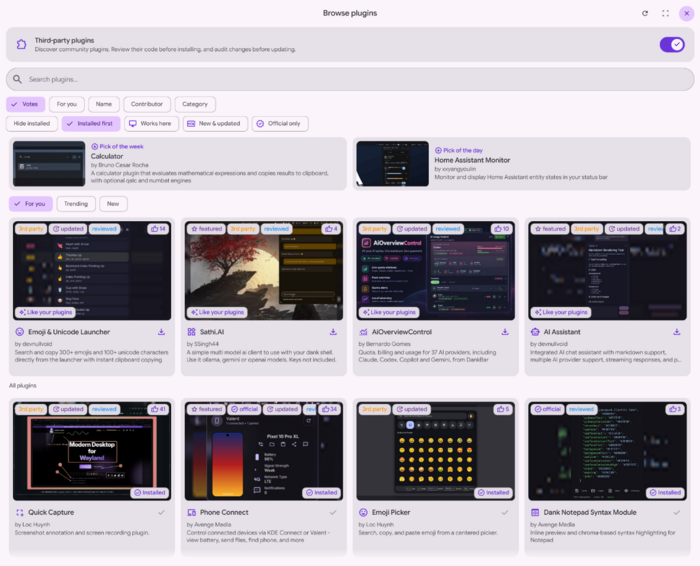Click Like your plugins badge on Sathi.AI
Screen dimensions: 700x566
click(217, 312)
